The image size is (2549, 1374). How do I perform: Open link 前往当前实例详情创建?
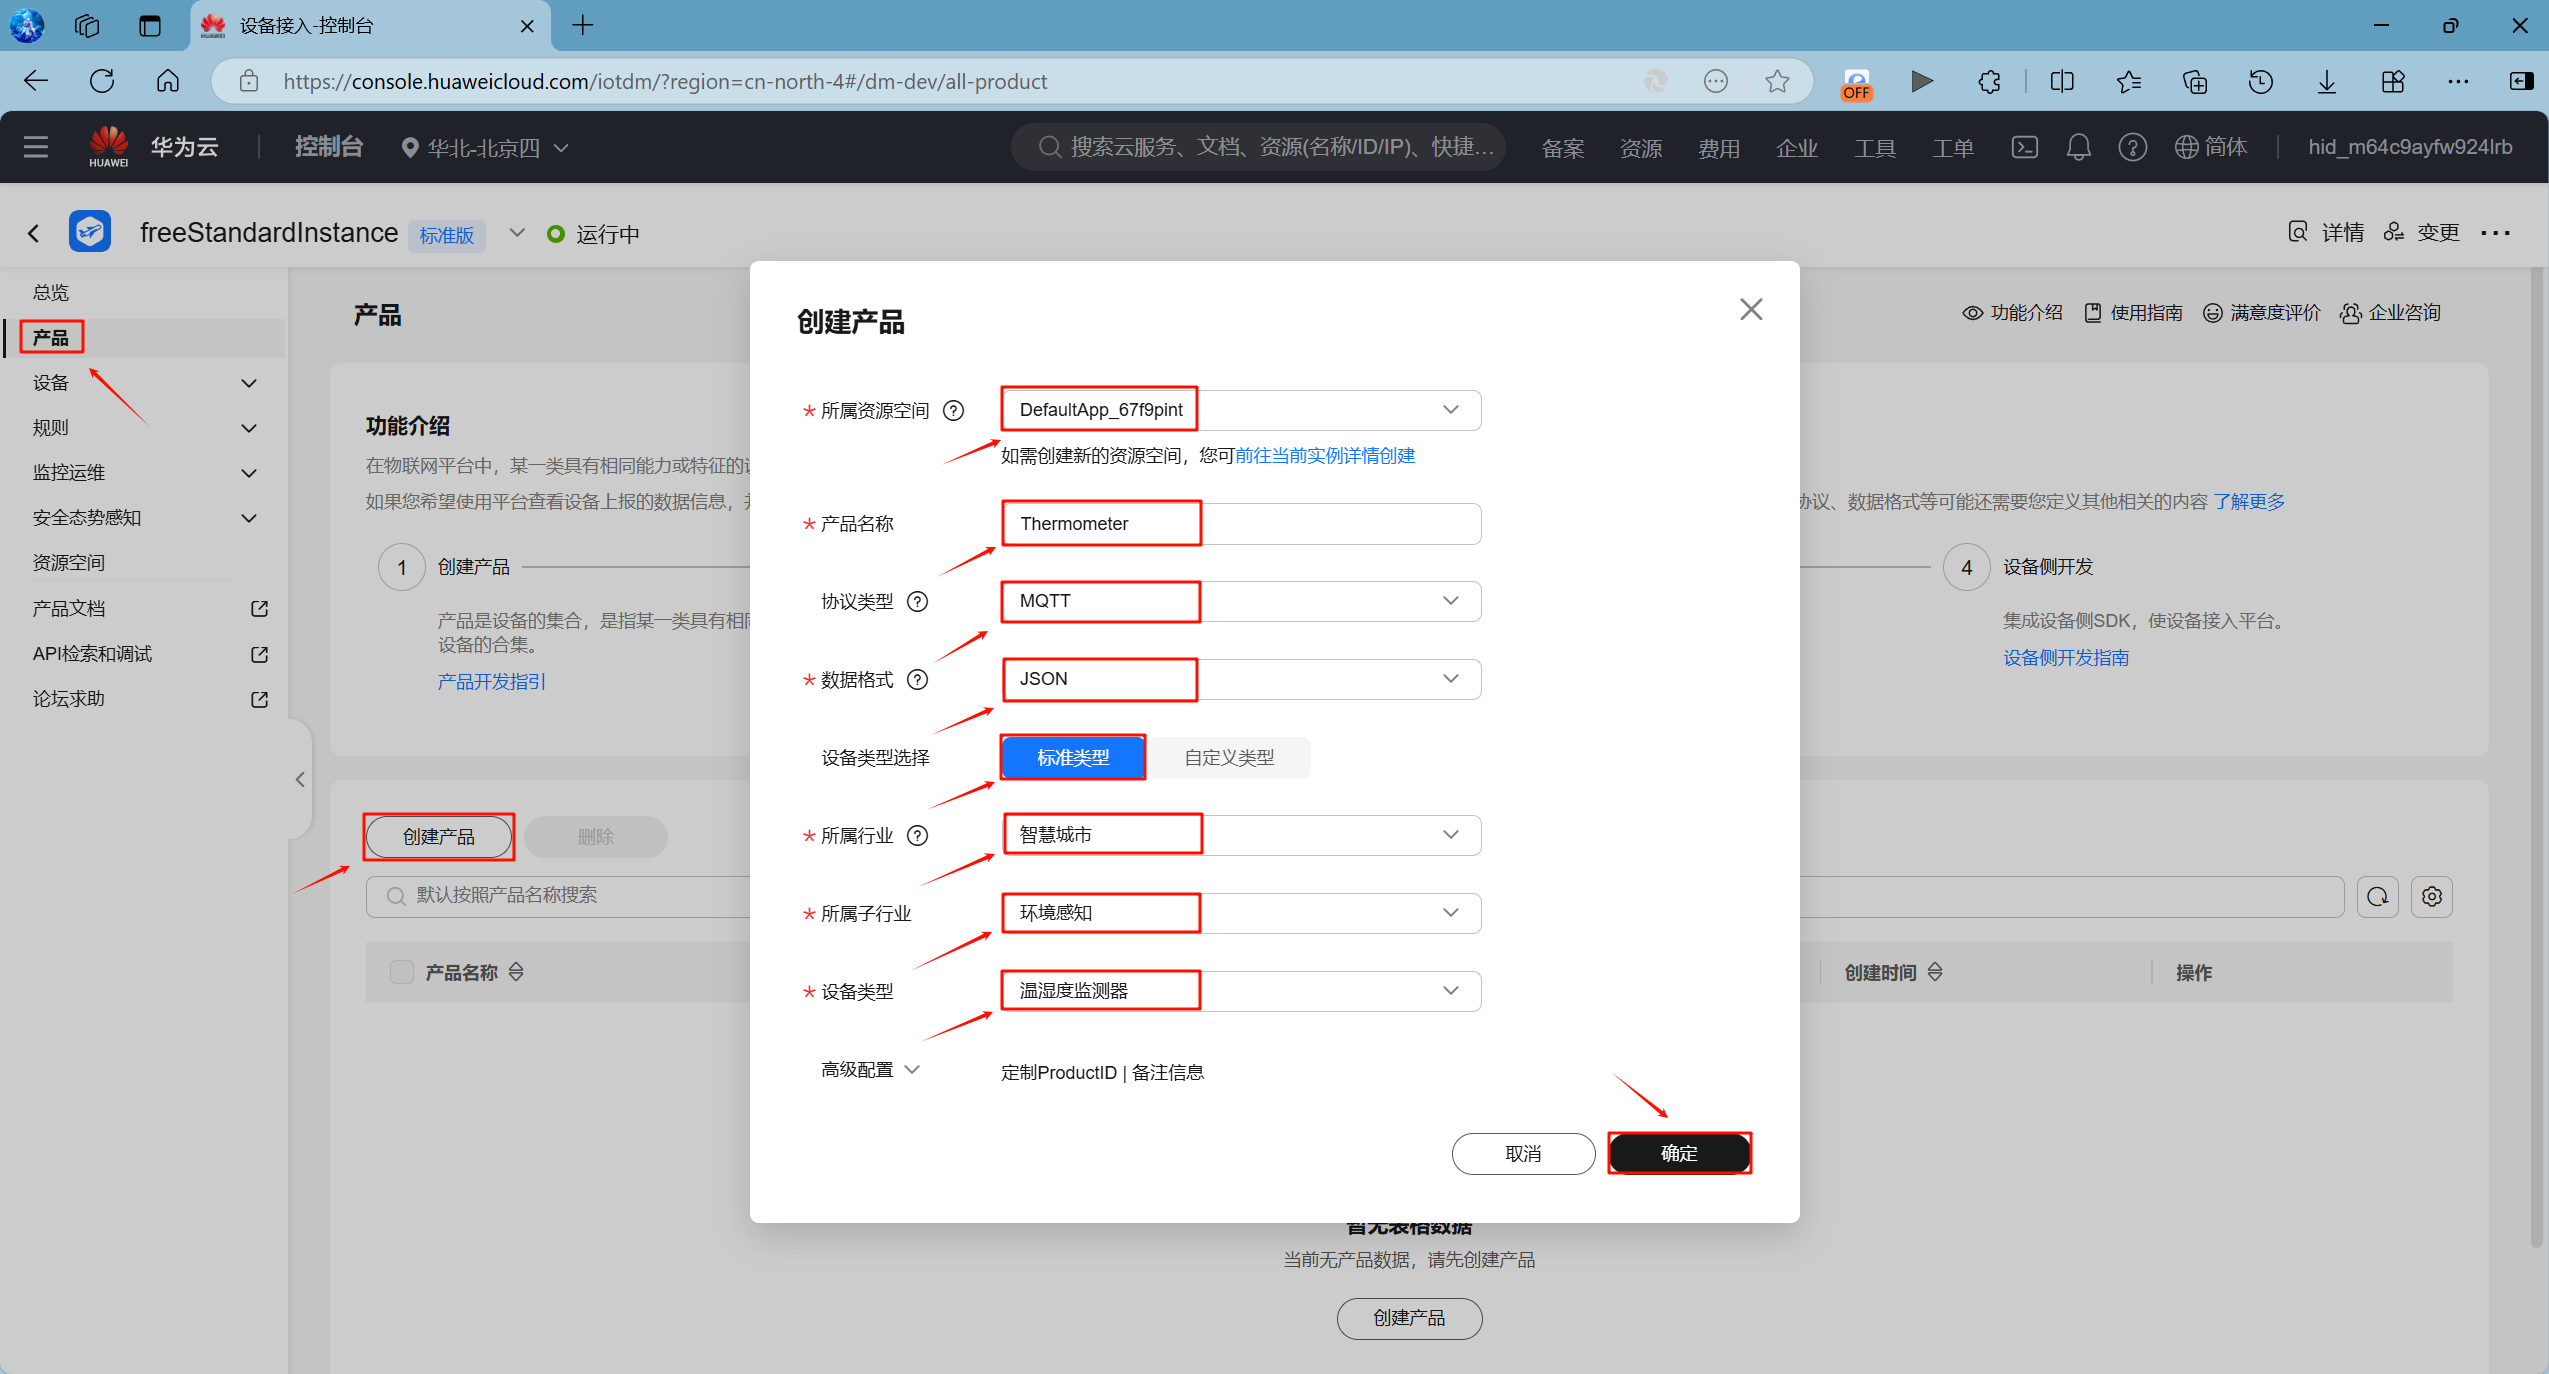pyautogui.click(x=1325, y=456)
